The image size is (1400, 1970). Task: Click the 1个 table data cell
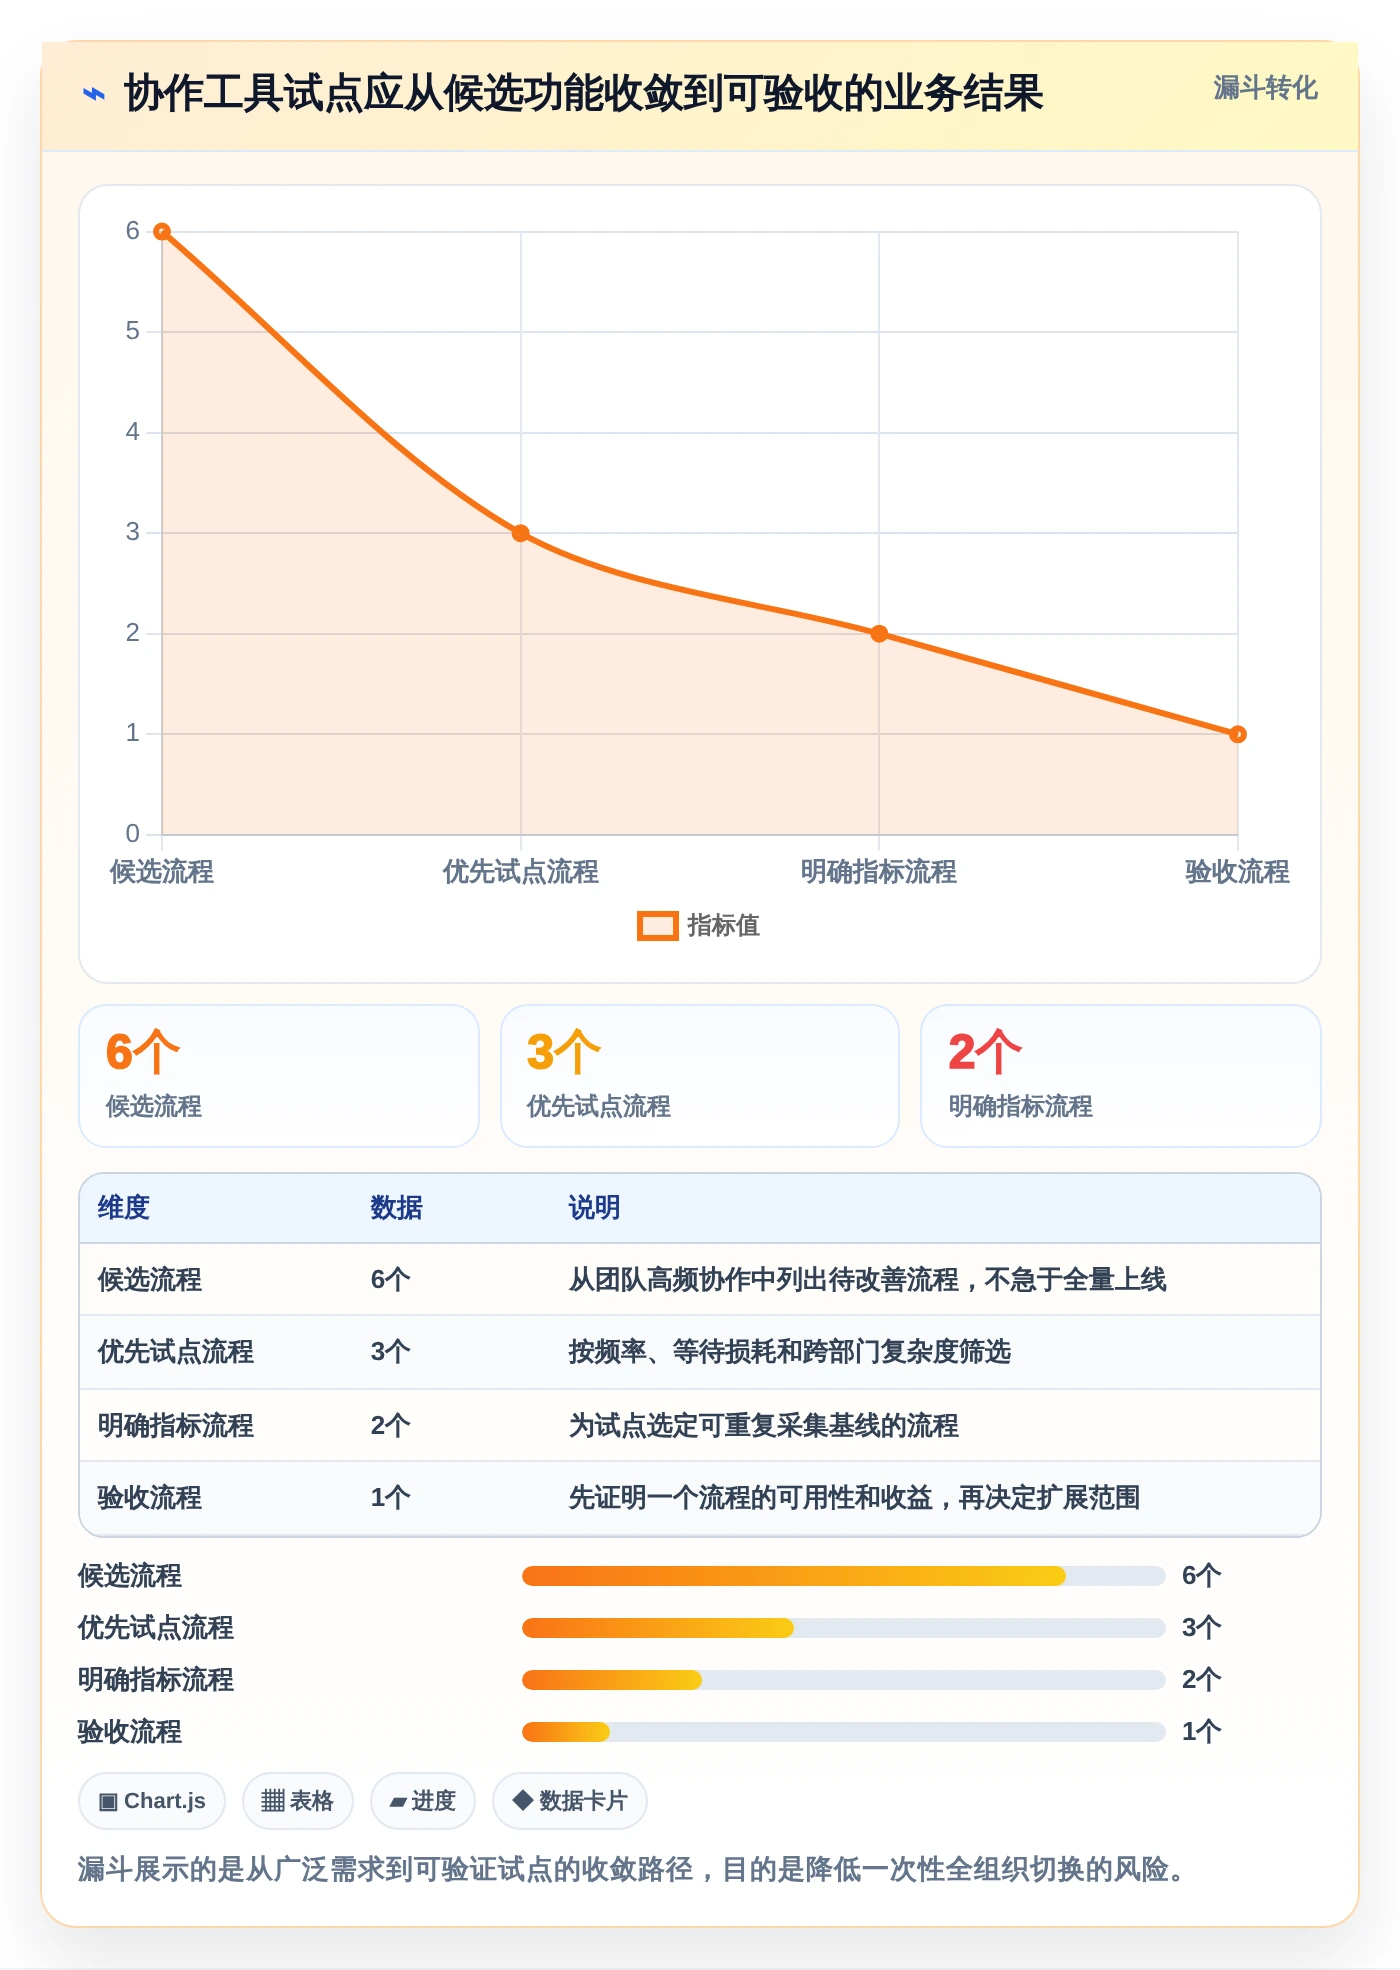pos(390,1498)
